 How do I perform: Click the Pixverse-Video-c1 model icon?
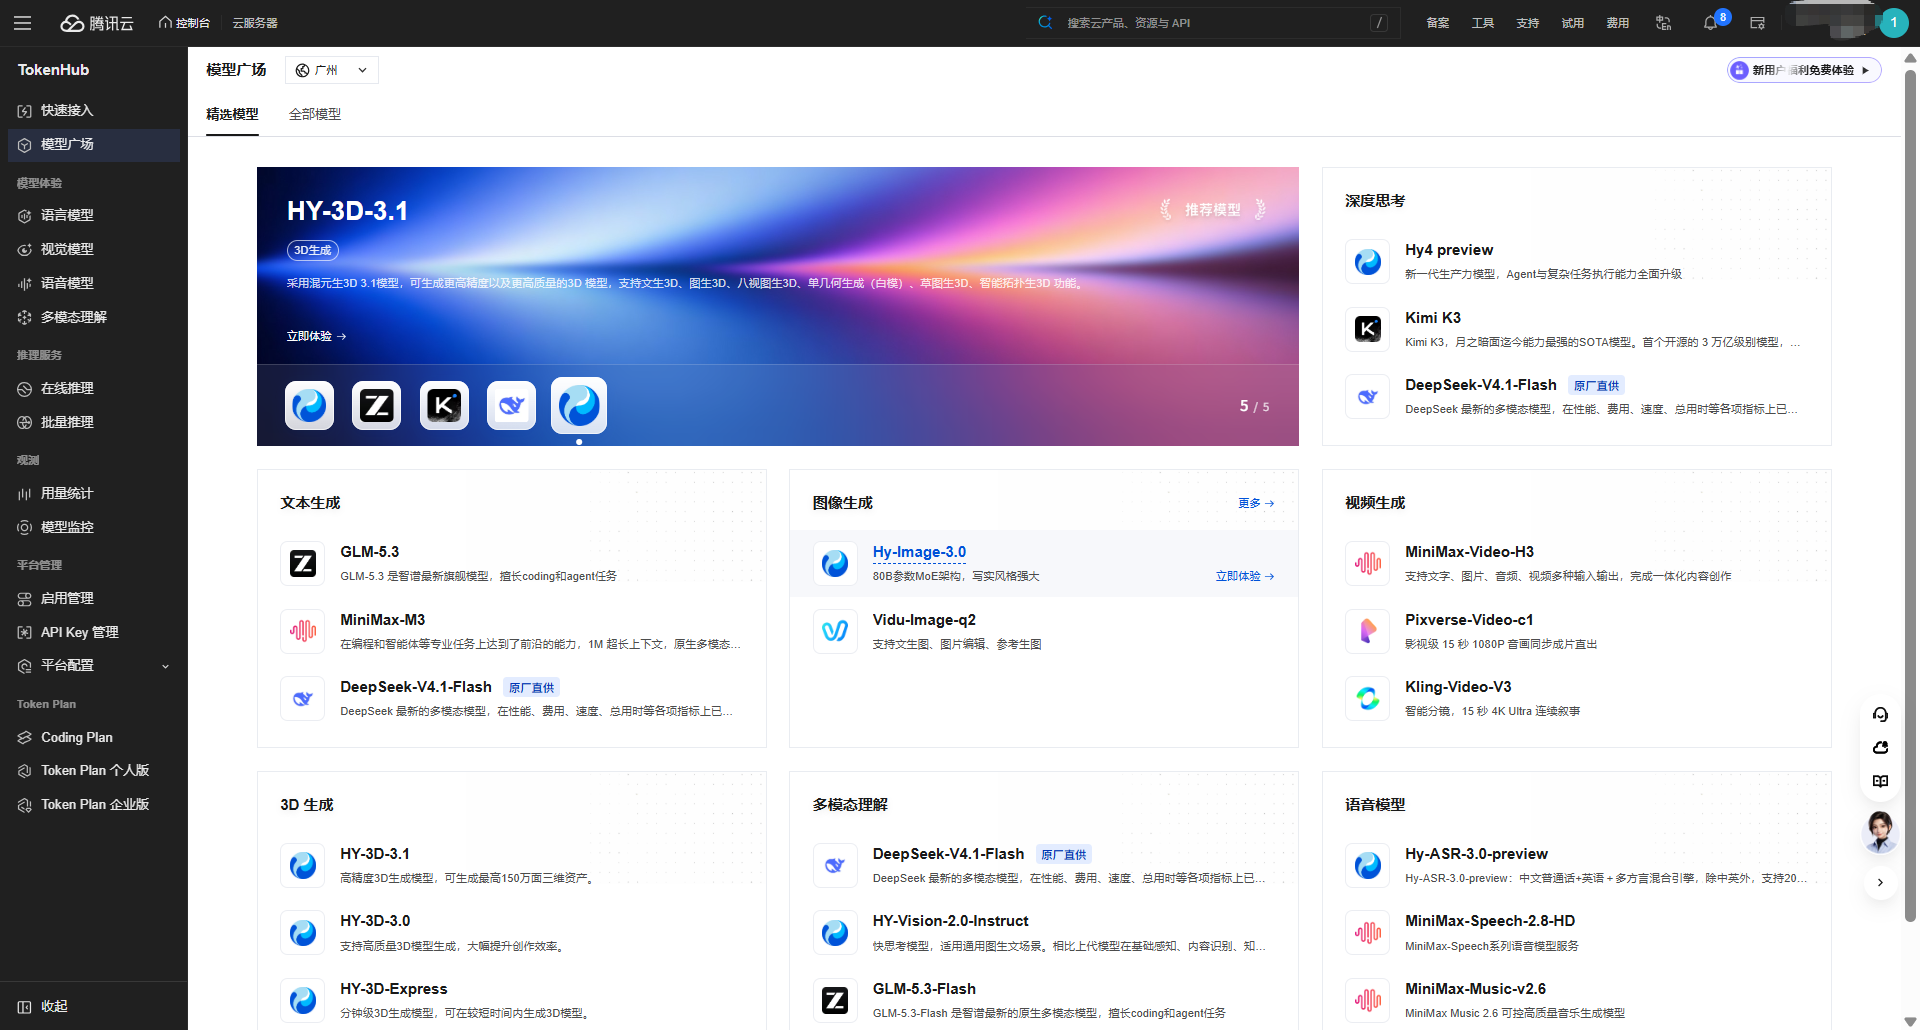[1367, 631]
